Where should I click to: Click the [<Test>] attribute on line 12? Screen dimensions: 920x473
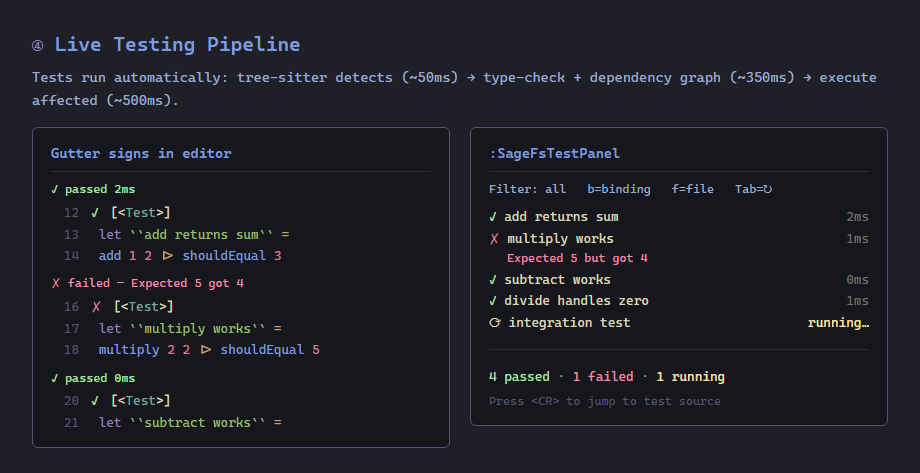point(141,212)
